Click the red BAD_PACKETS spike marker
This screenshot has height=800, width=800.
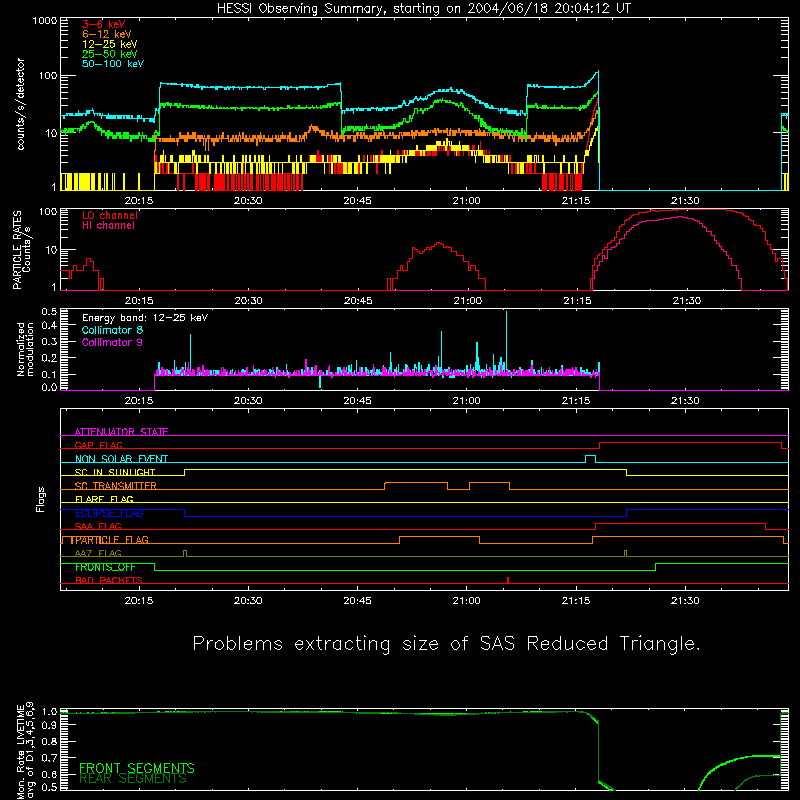pyautogui.click(x=508, y=580)
